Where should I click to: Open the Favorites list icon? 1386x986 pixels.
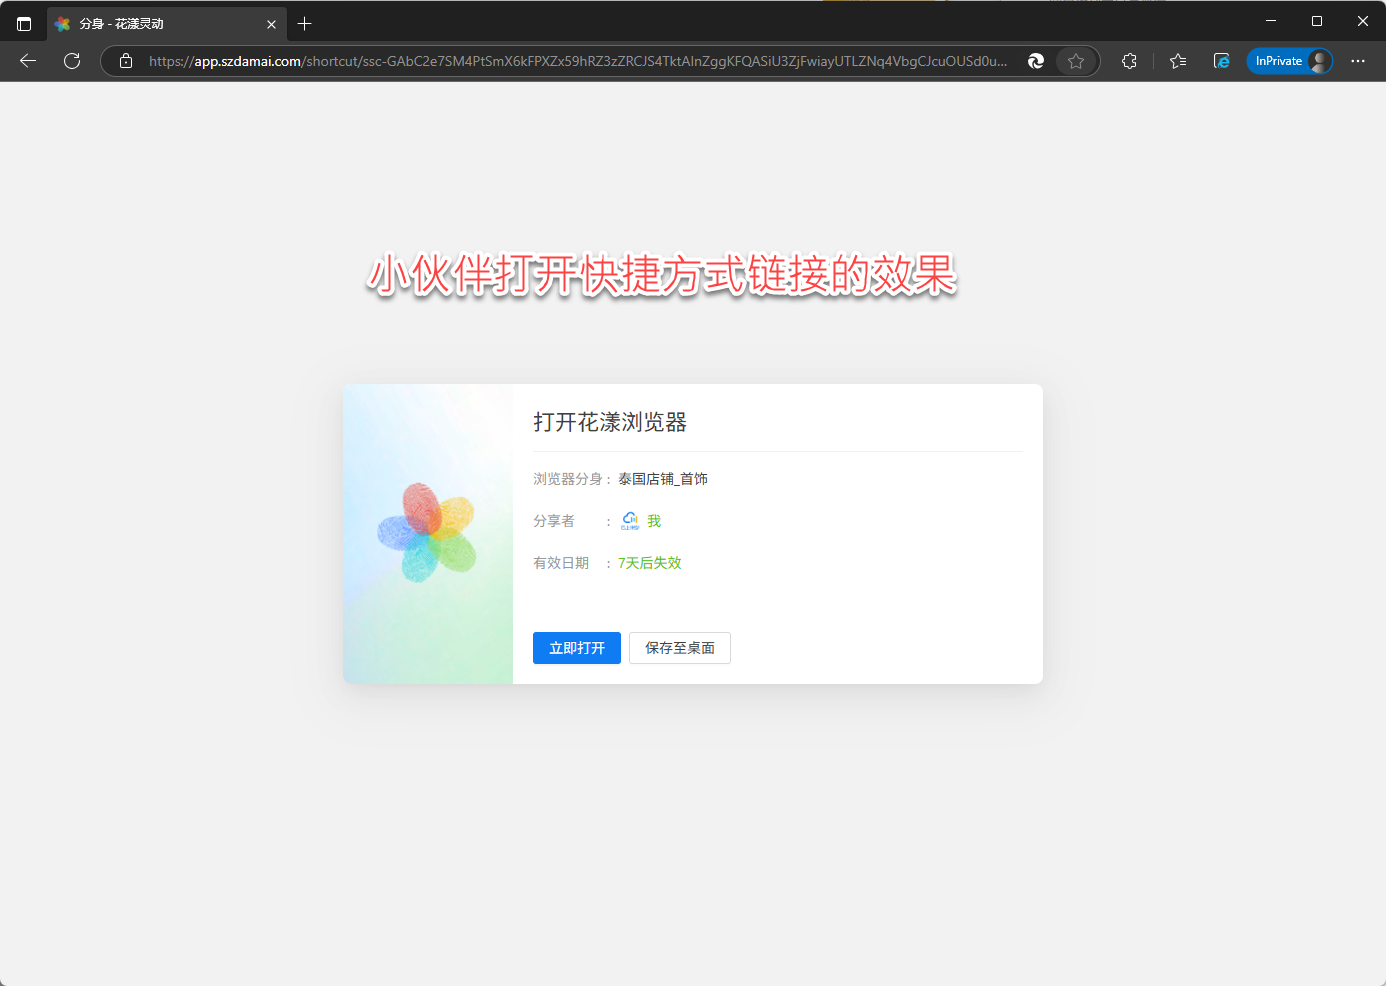coord(1178,61)
